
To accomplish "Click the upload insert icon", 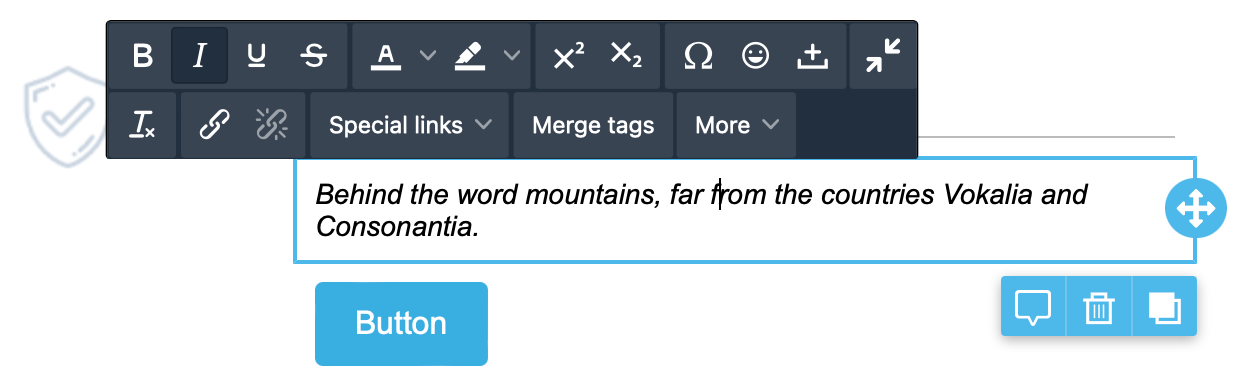I will pyautogui.click(x=812, y=56).
